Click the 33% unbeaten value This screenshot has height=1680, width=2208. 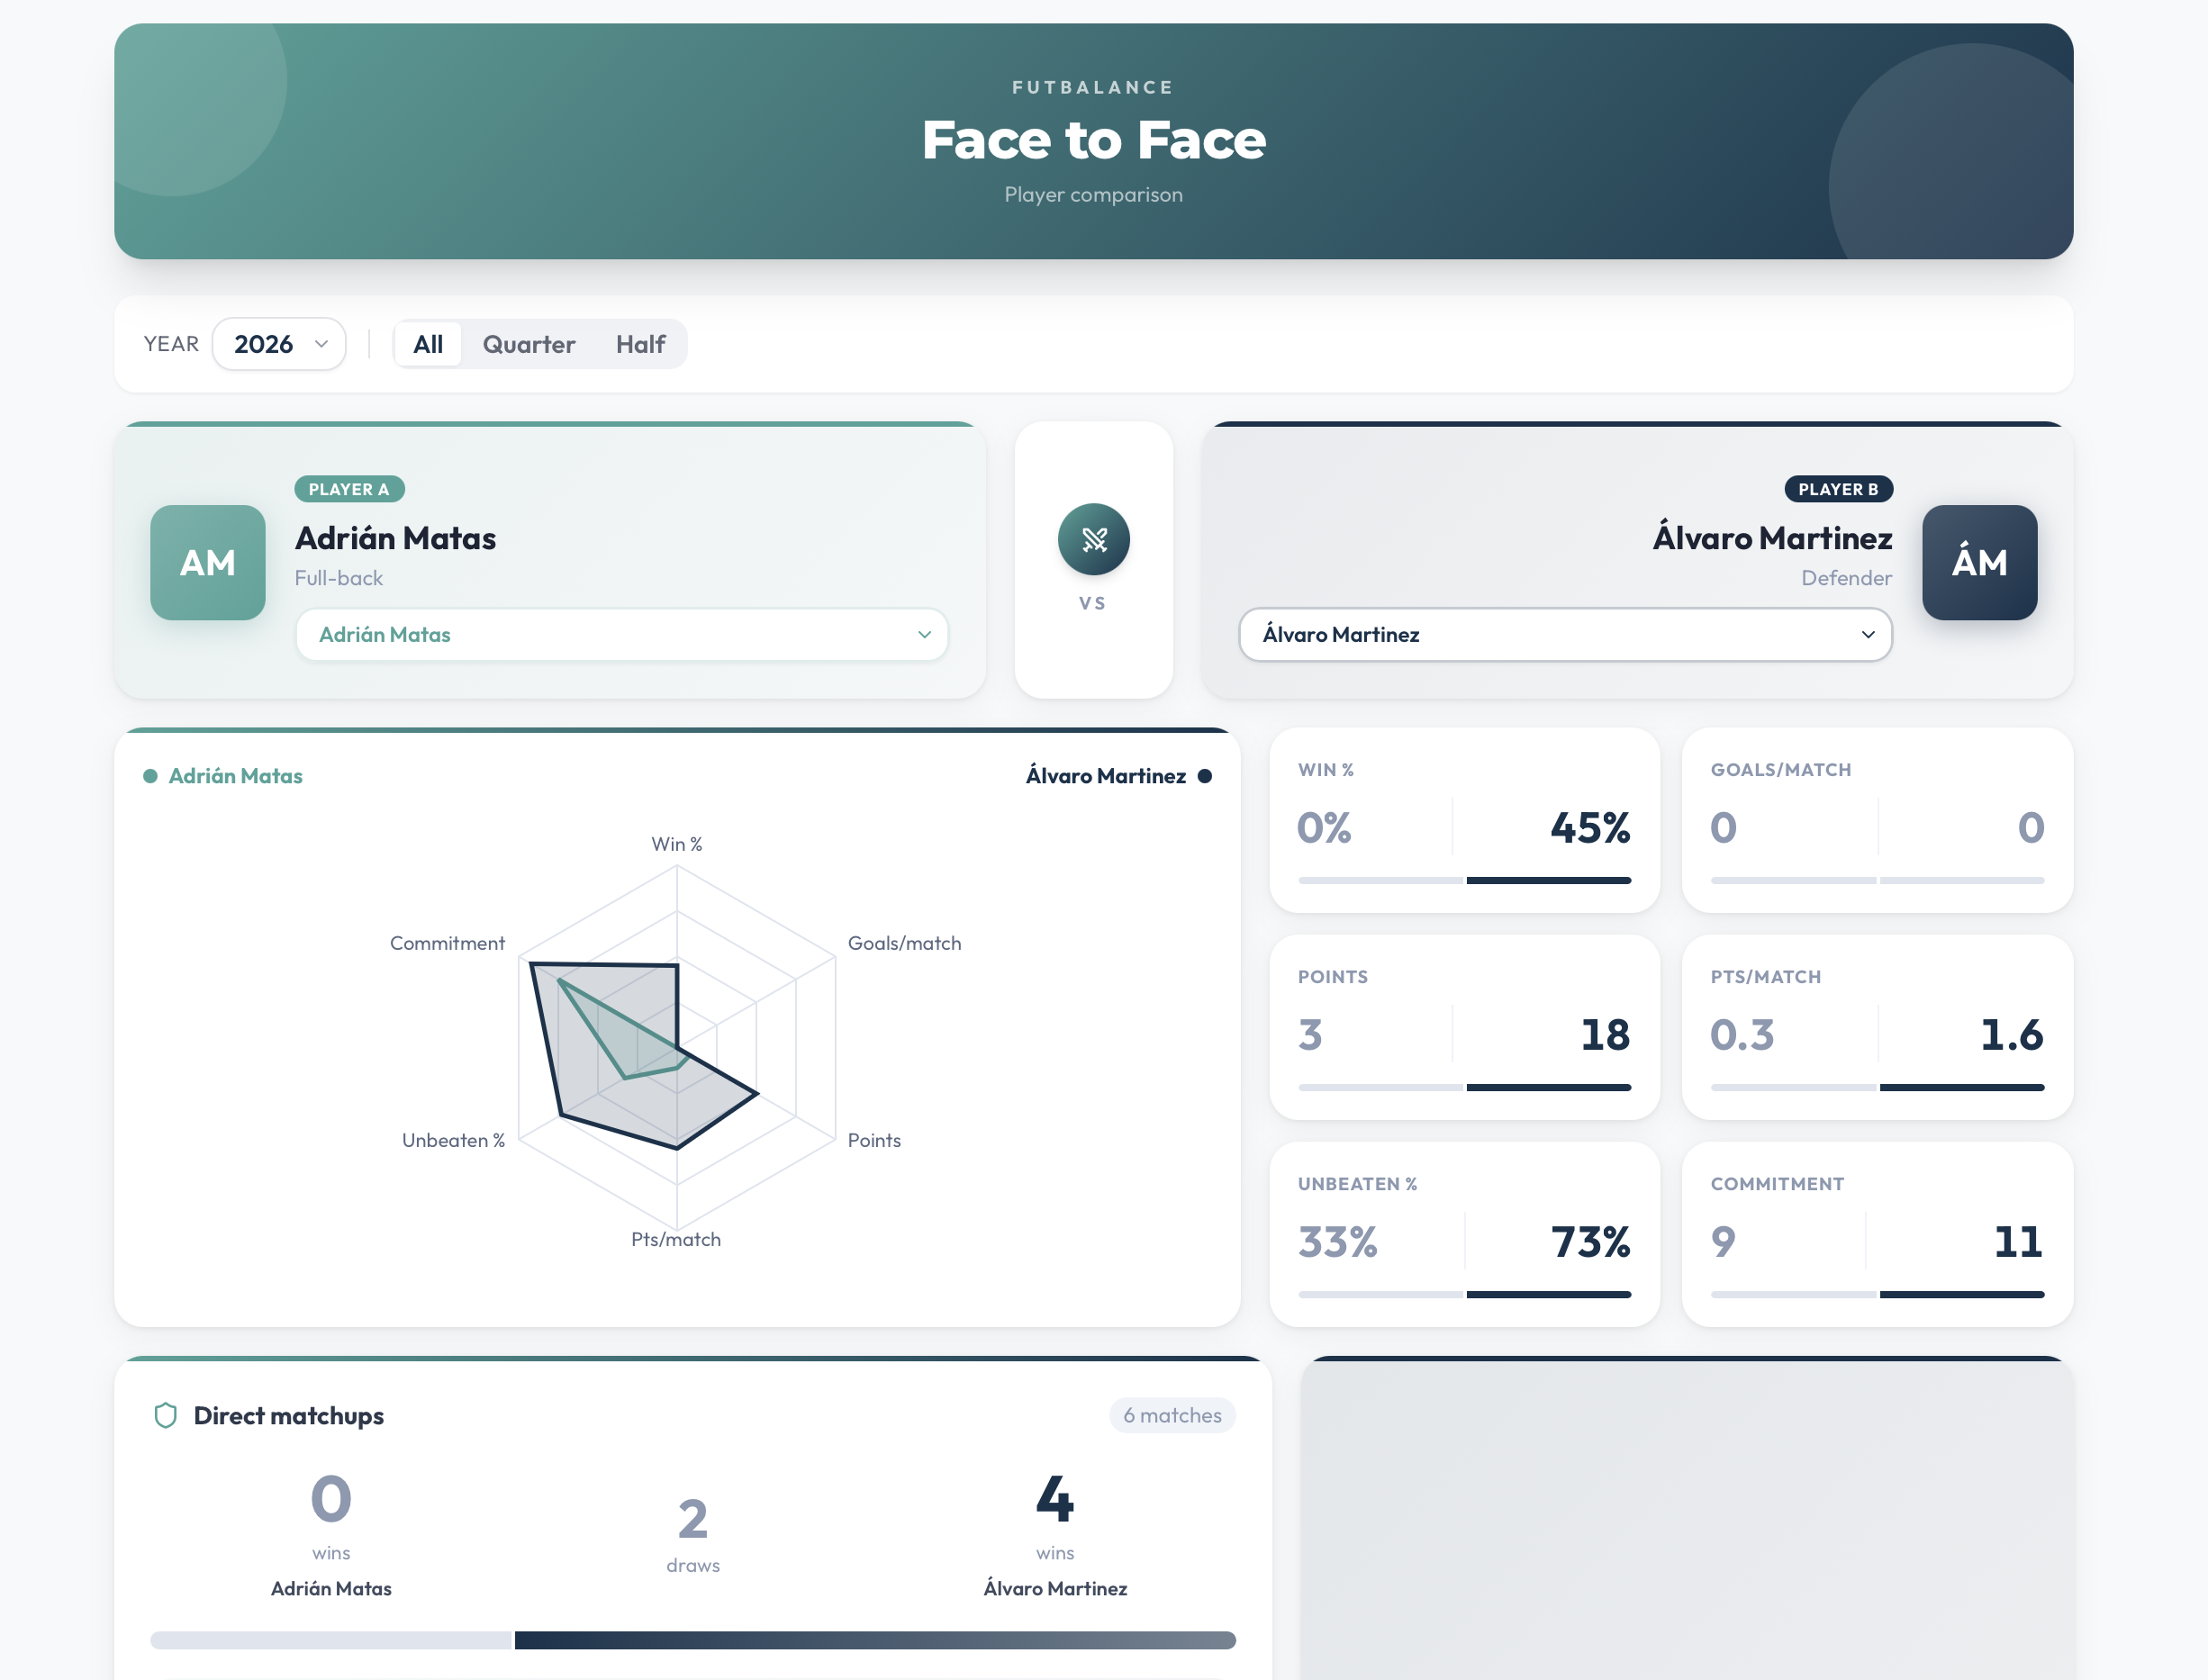(x=1337, y=1242)
